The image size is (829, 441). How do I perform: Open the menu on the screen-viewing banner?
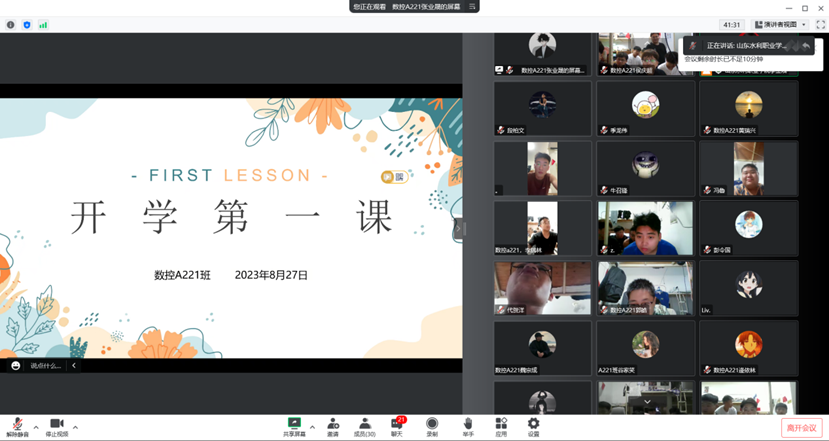[473, 6]
